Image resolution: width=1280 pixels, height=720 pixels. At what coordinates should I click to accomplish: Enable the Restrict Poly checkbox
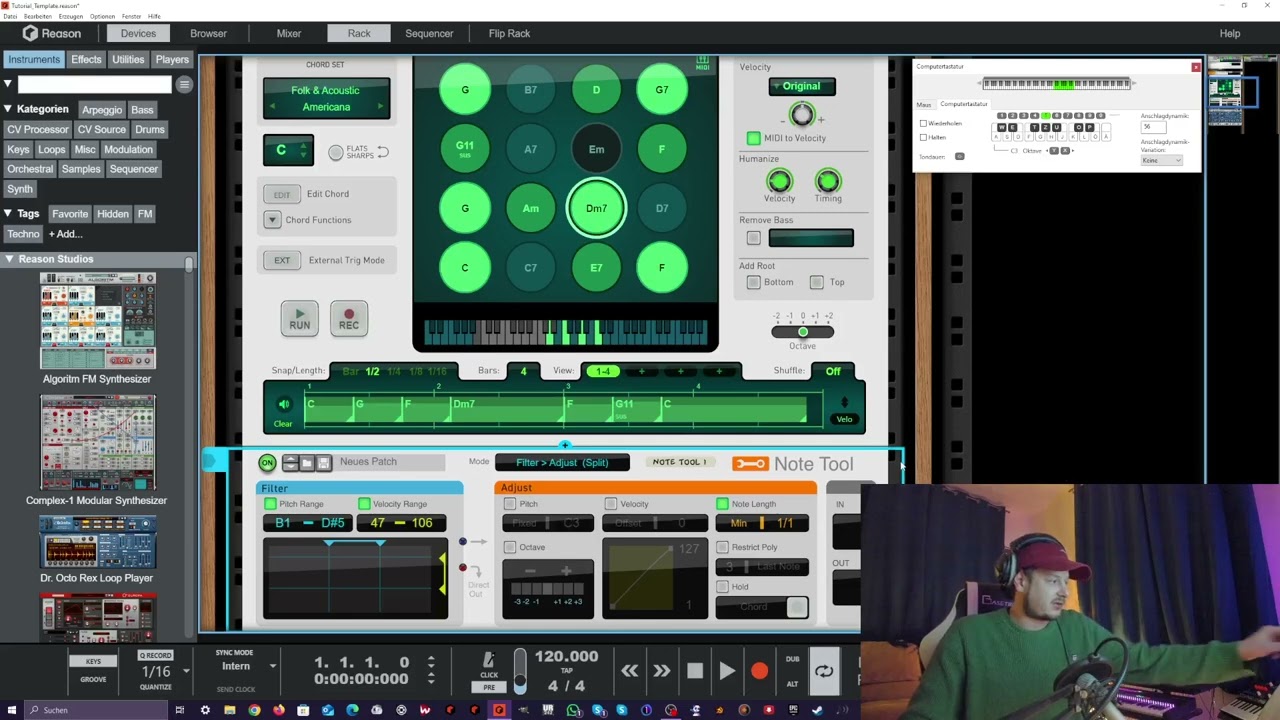pyautogui.click(x=722, y=547)
